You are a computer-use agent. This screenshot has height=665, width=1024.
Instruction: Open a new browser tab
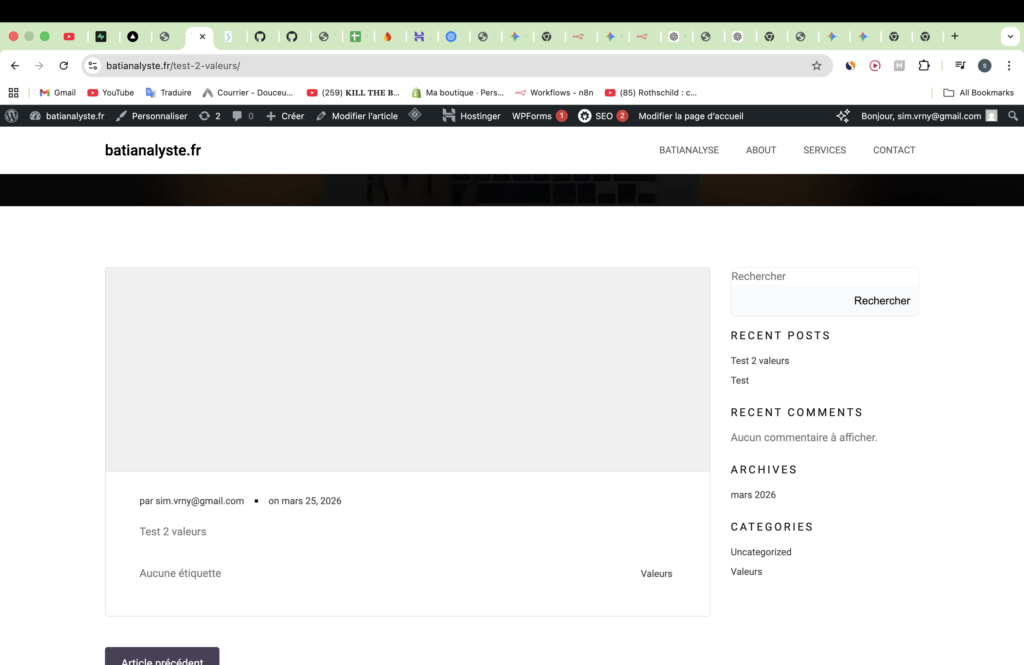(954, 36)
